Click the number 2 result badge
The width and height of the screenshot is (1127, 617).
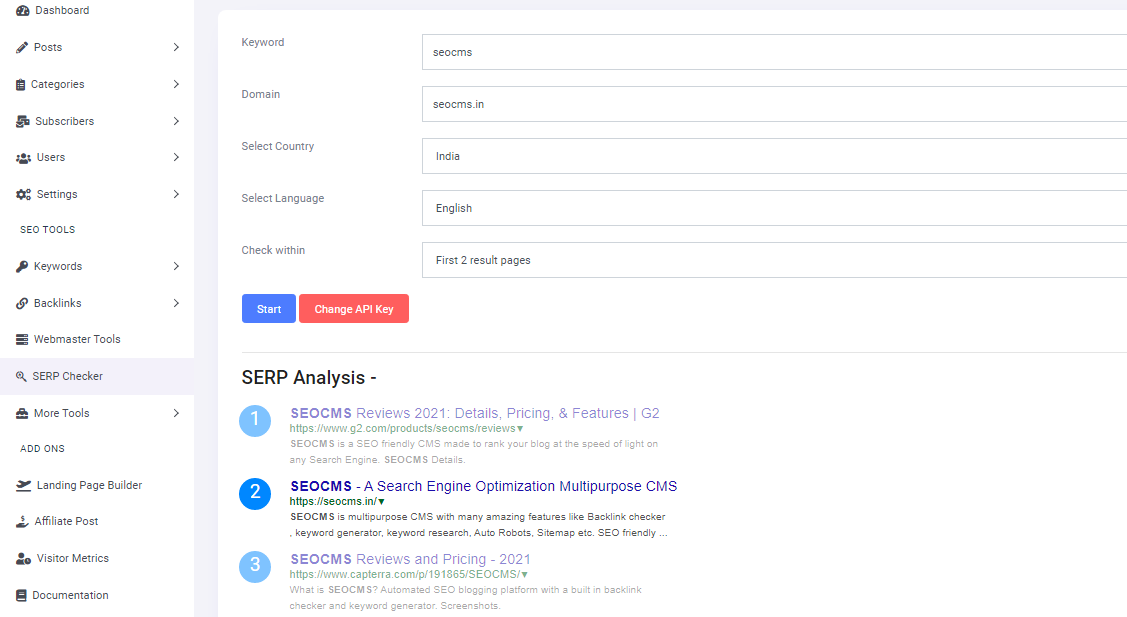click(x=255, y=493)
